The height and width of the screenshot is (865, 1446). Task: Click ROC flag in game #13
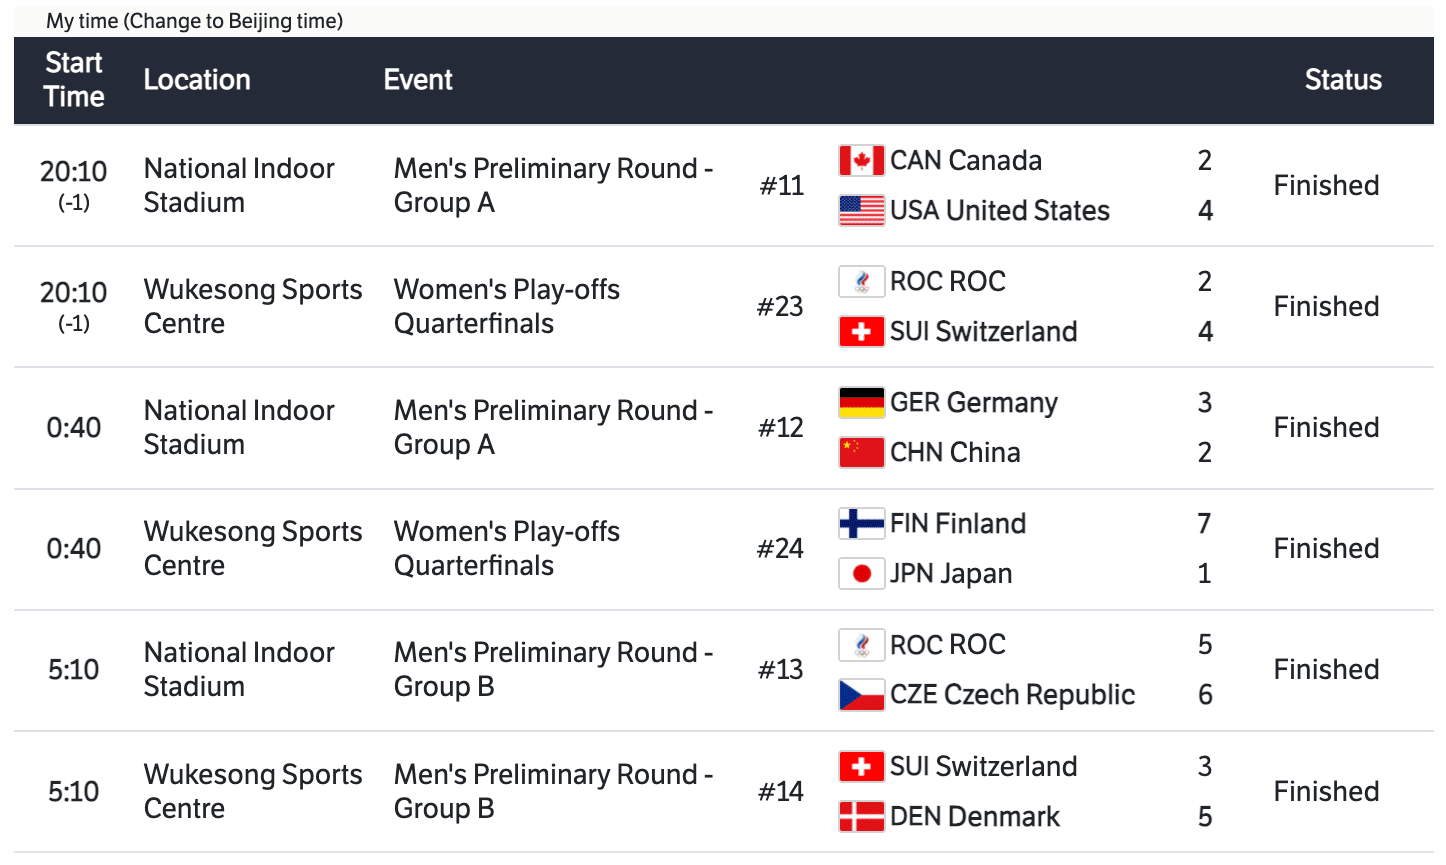[x=861, y=644]
